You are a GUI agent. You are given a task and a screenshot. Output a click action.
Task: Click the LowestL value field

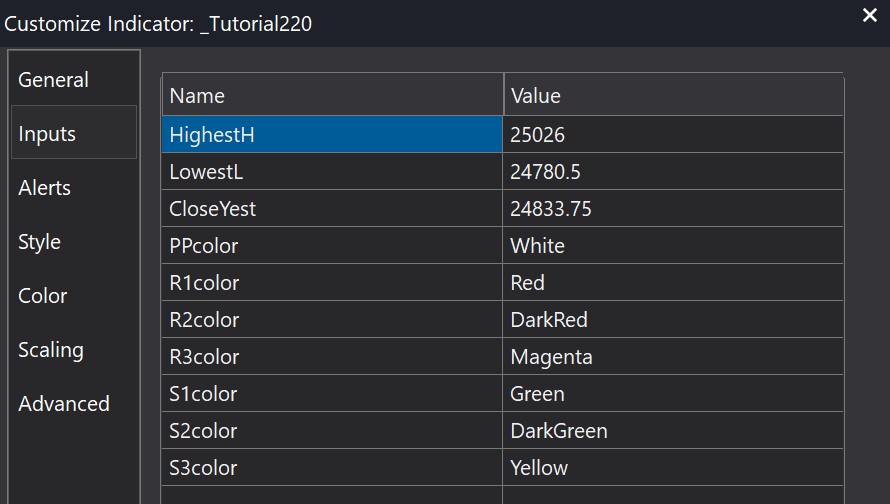pyautogui.click(x=673, y=172)
